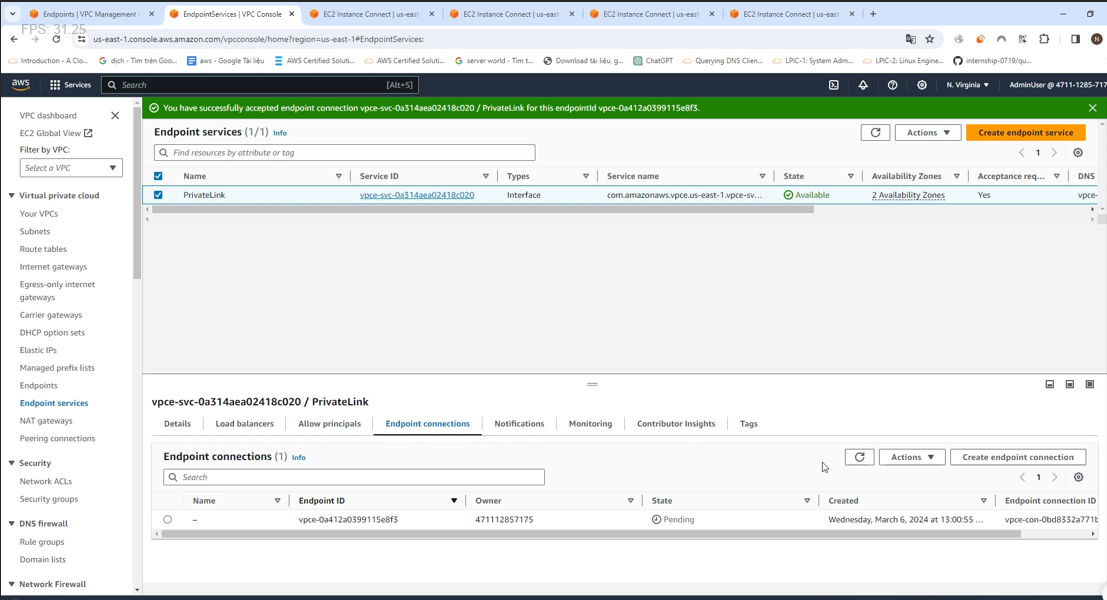The width and height of the screenshot is (1107, 600).
Task: Open Endpoint connections table preferences gear
Action: point(1079,477)
